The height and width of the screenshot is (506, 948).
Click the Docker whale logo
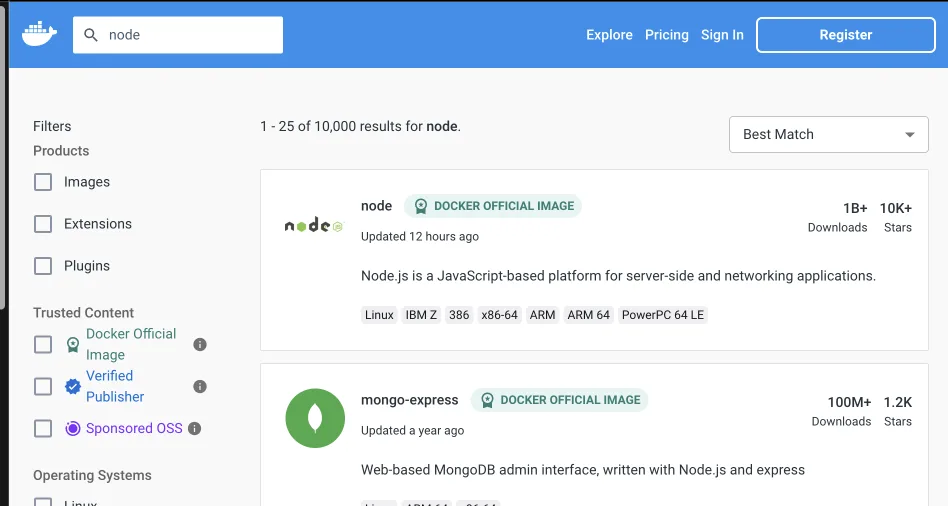coord(39,34)
